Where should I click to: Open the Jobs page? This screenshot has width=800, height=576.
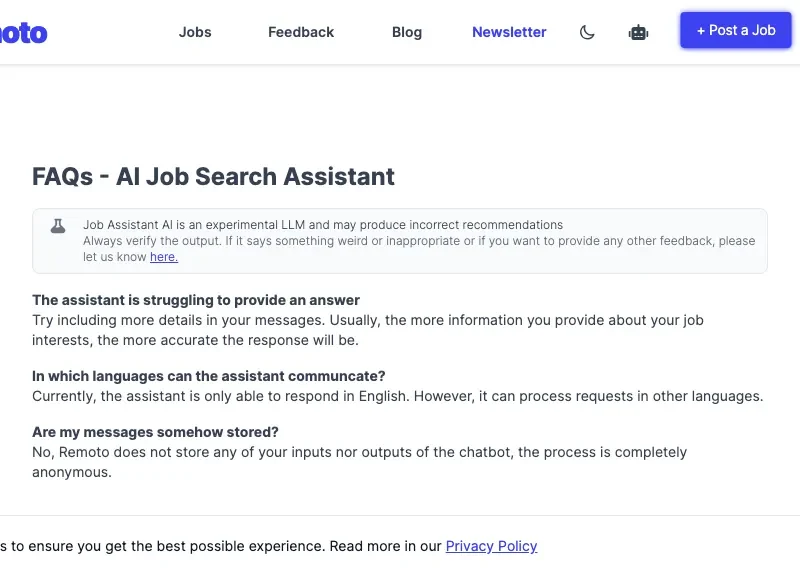(x=195, y=32)
